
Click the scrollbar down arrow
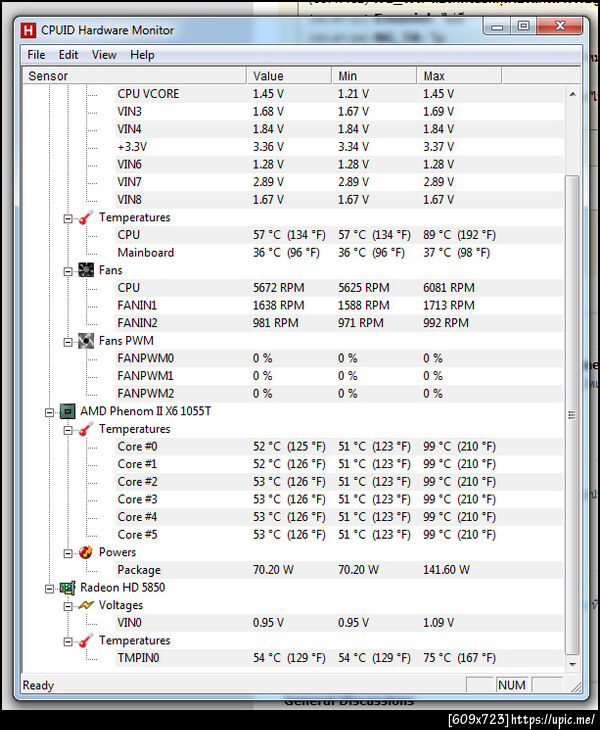tap(573, 665)
